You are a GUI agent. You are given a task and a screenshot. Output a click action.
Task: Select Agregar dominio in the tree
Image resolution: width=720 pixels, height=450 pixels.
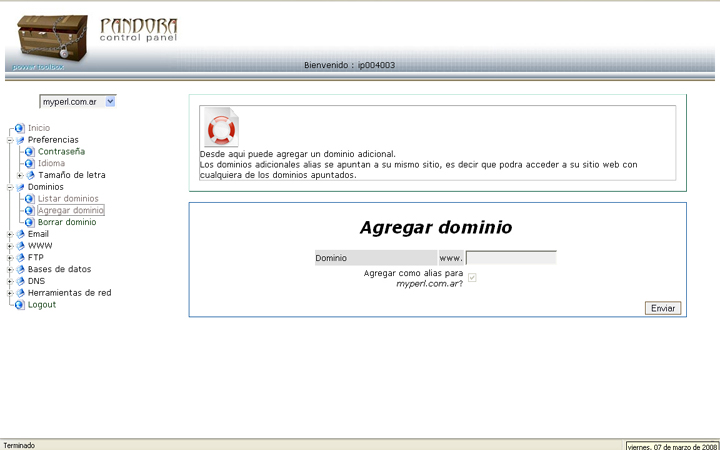[70, 211]
